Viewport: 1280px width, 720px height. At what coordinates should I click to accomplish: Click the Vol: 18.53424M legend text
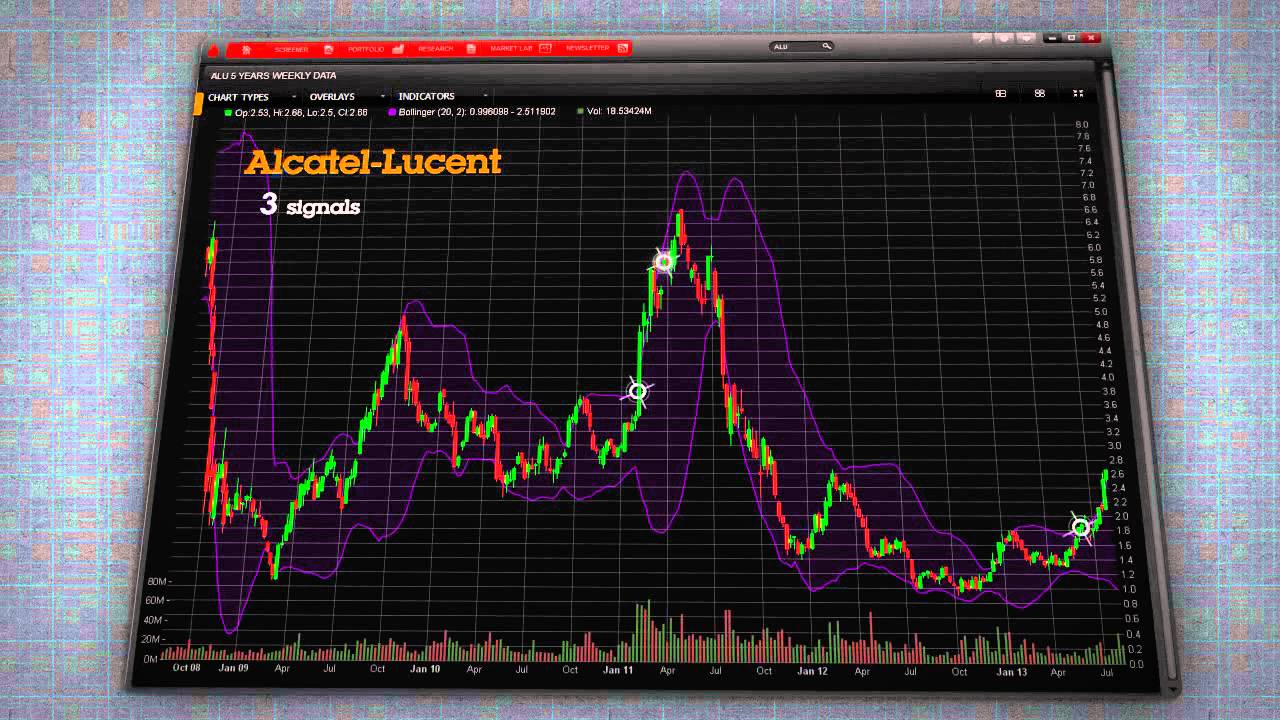pos(619,111)
